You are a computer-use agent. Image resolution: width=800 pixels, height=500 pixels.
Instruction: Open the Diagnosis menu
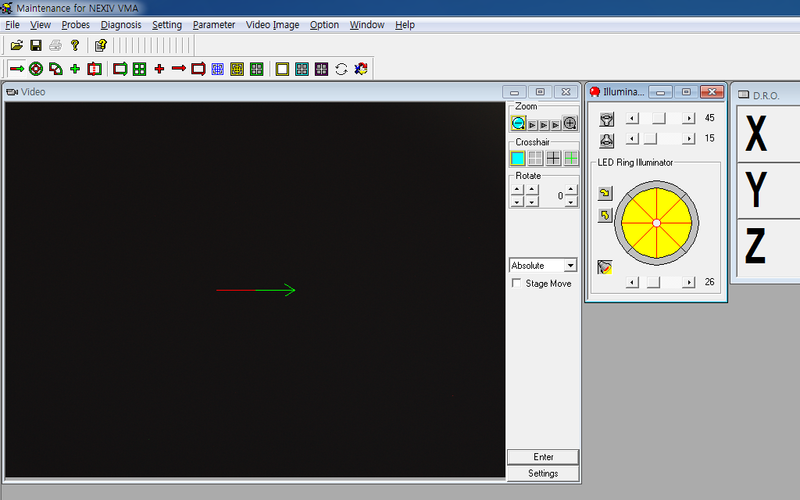coord(121,24)
